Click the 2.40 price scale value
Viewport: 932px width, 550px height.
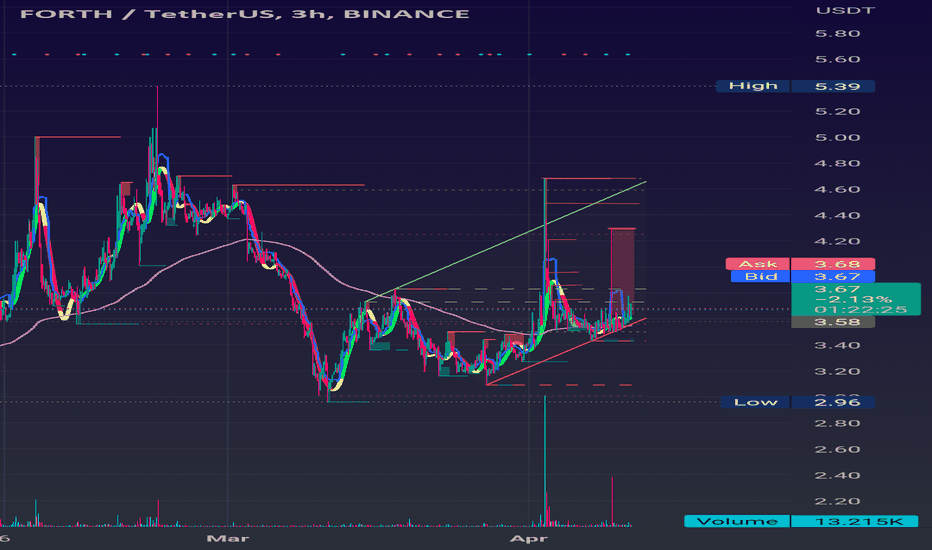tap(837, 475)
